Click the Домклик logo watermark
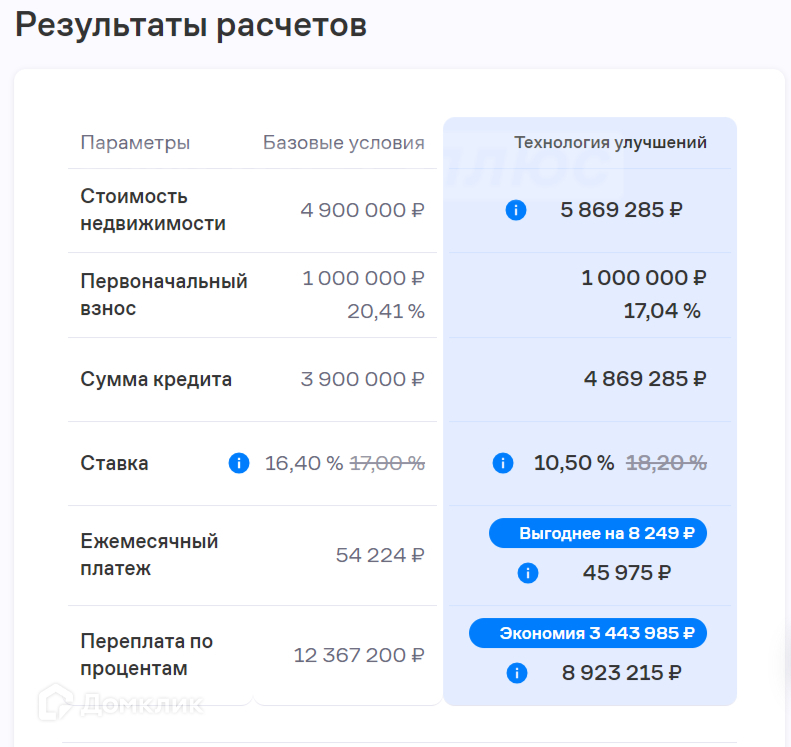Screen dimensions: 791x747 (x=120, y=704)
